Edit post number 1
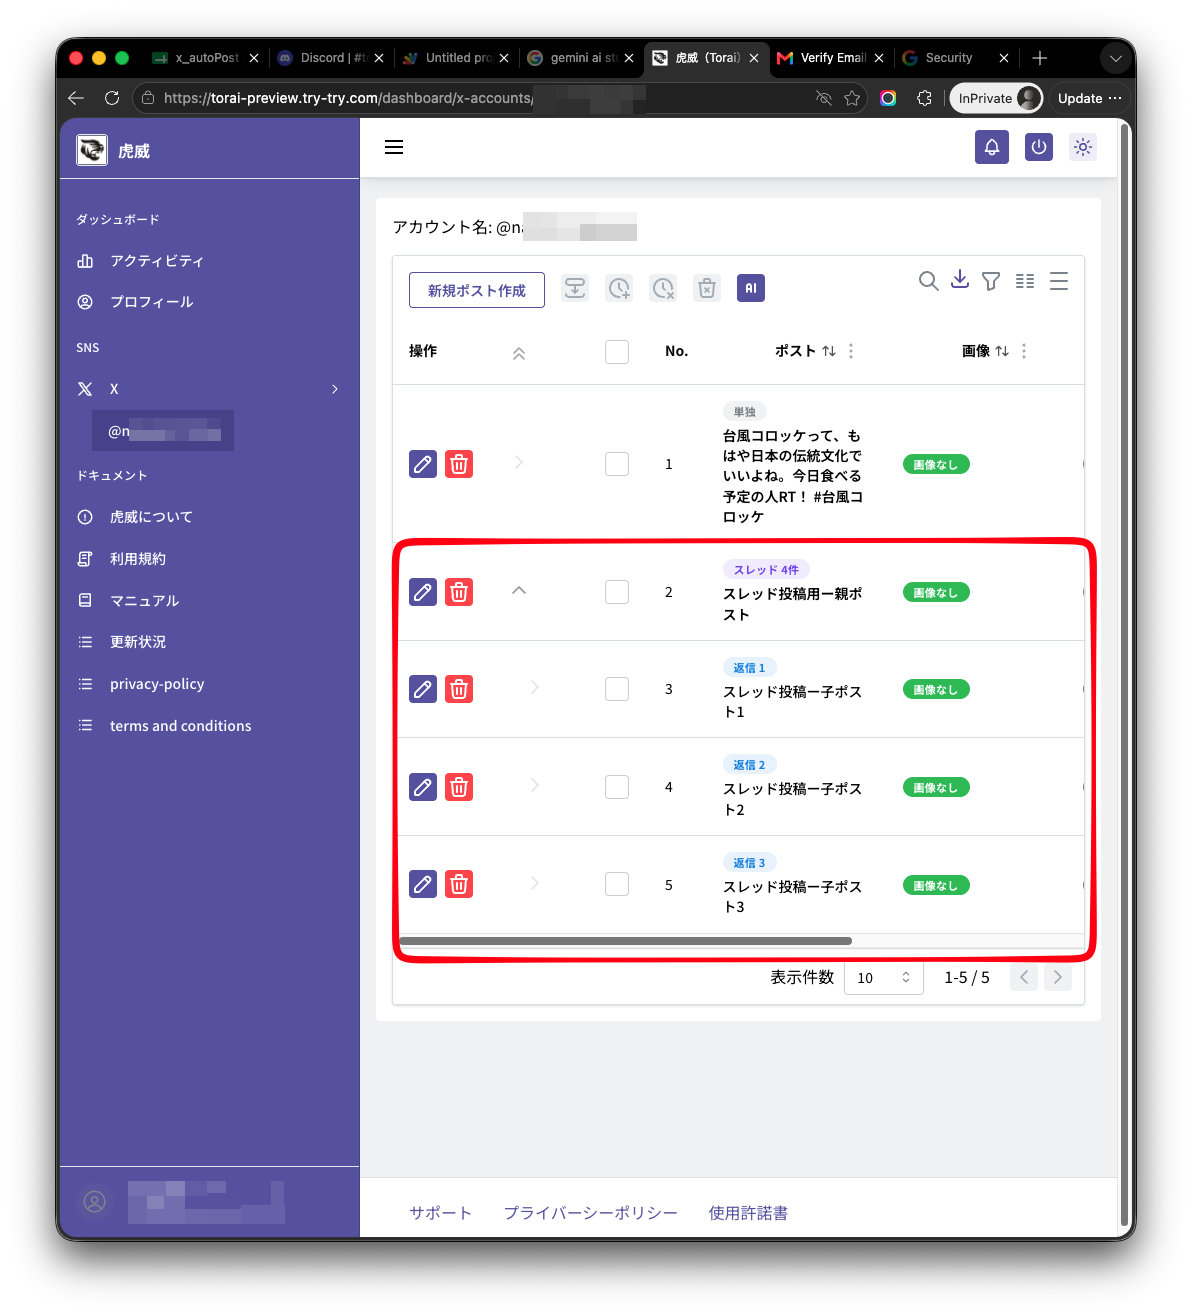 tap(423, 464)
